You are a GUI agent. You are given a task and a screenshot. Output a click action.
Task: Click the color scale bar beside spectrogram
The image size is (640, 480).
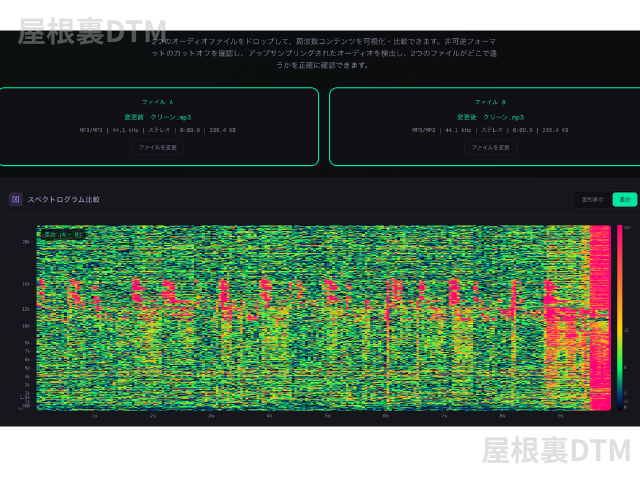(620, 317)
